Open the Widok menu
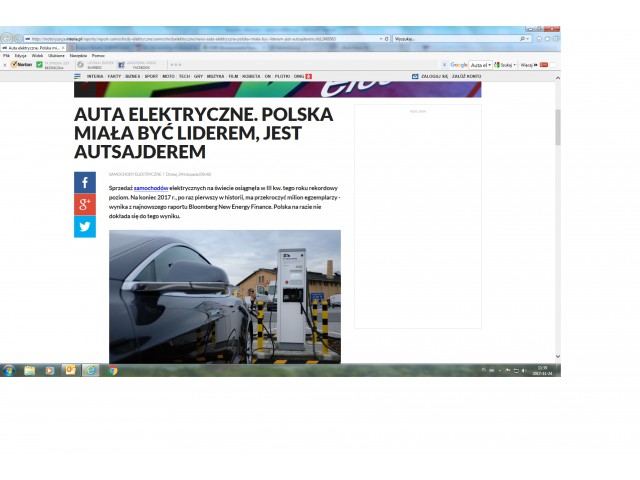The width and height of the screenshot is (640, 480). pyautogui.click(x=37, y=55)
